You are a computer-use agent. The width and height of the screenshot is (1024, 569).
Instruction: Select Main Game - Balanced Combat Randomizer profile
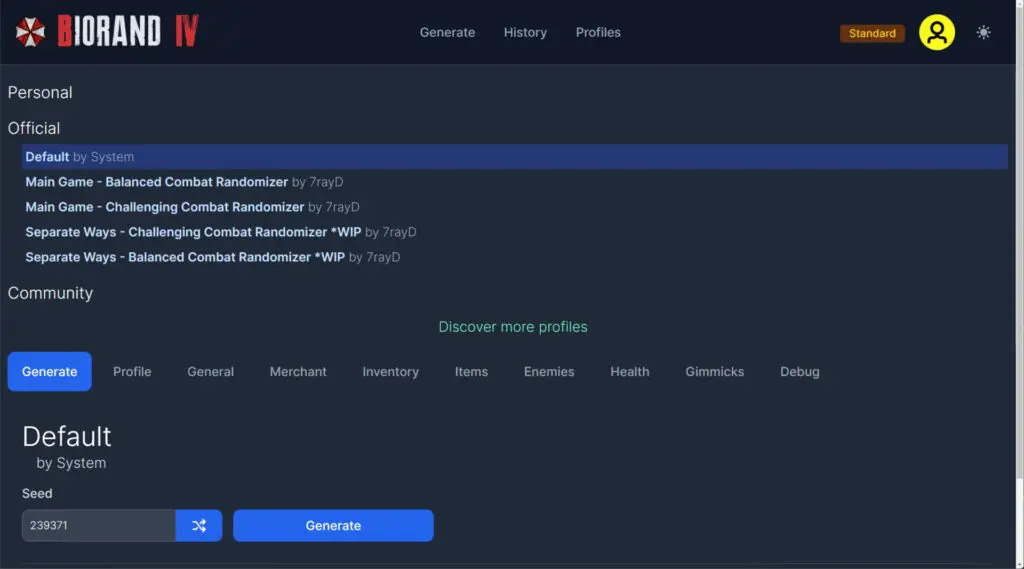click(515, 182)
